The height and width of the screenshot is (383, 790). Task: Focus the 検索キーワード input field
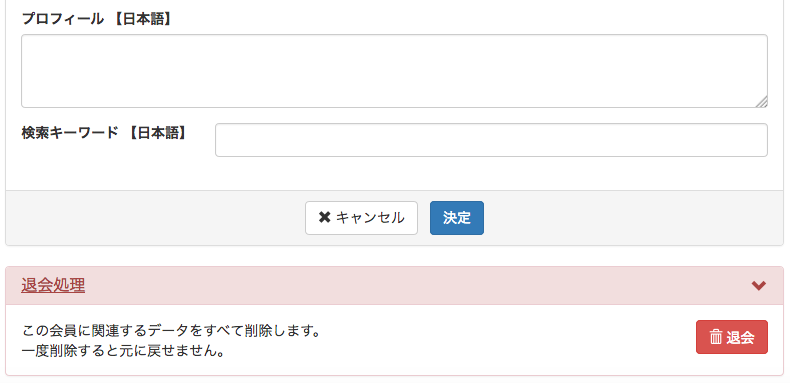pyautogui.click(x=491, y=140)
